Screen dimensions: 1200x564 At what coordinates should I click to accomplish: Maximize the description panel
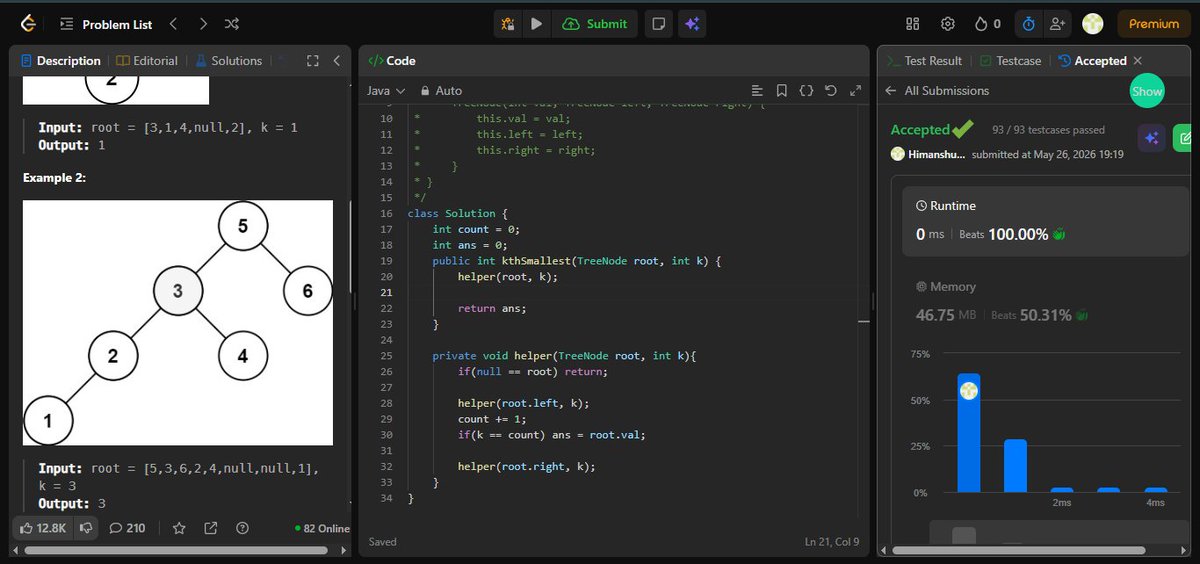pyautogui.click(x=312, y=61)
